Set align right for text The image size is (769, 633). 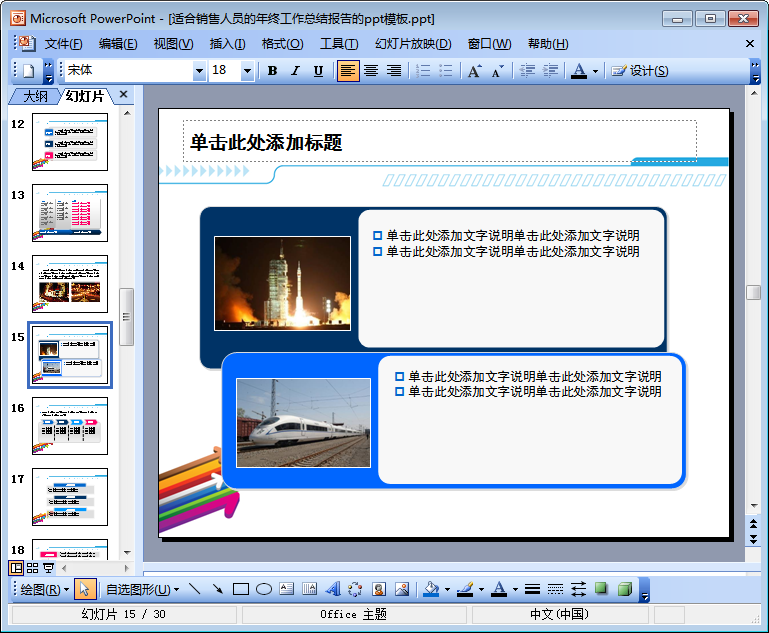pos(394,71)
